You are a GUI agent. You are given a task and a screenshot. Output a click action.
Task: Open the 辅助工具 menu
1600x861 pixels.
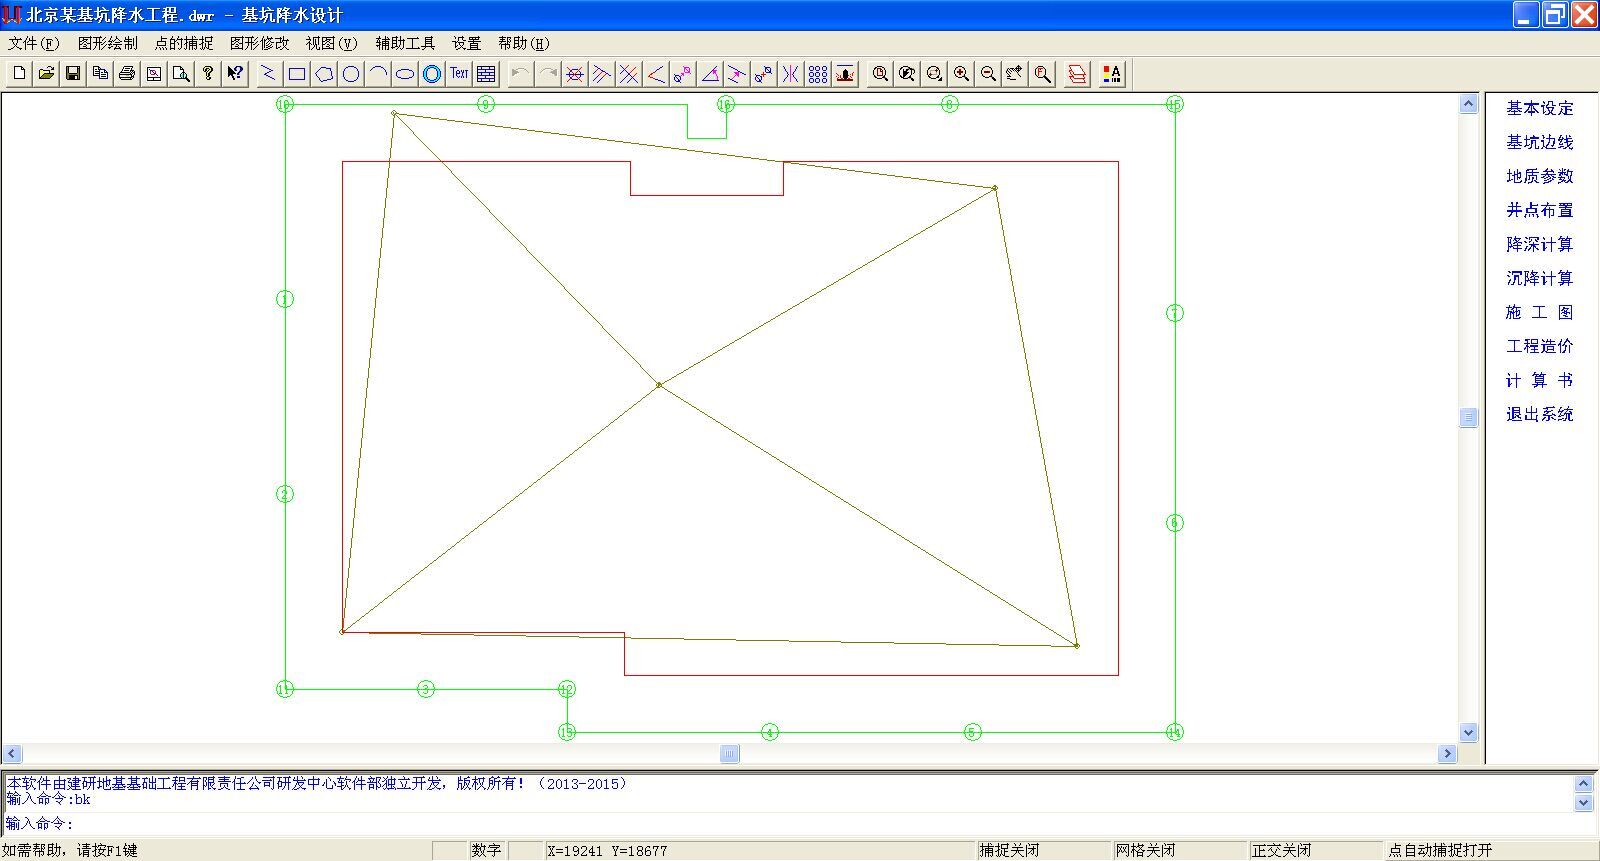point(405,43)
